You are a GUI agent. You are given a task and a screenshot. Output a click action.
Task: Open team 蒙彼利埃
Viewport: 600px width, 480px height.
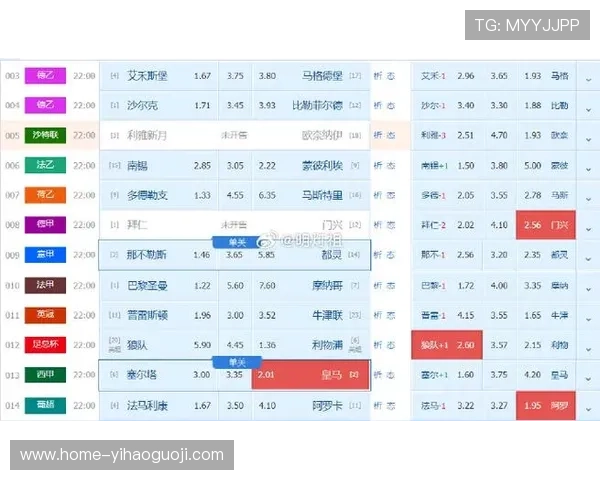pos(322,165)
